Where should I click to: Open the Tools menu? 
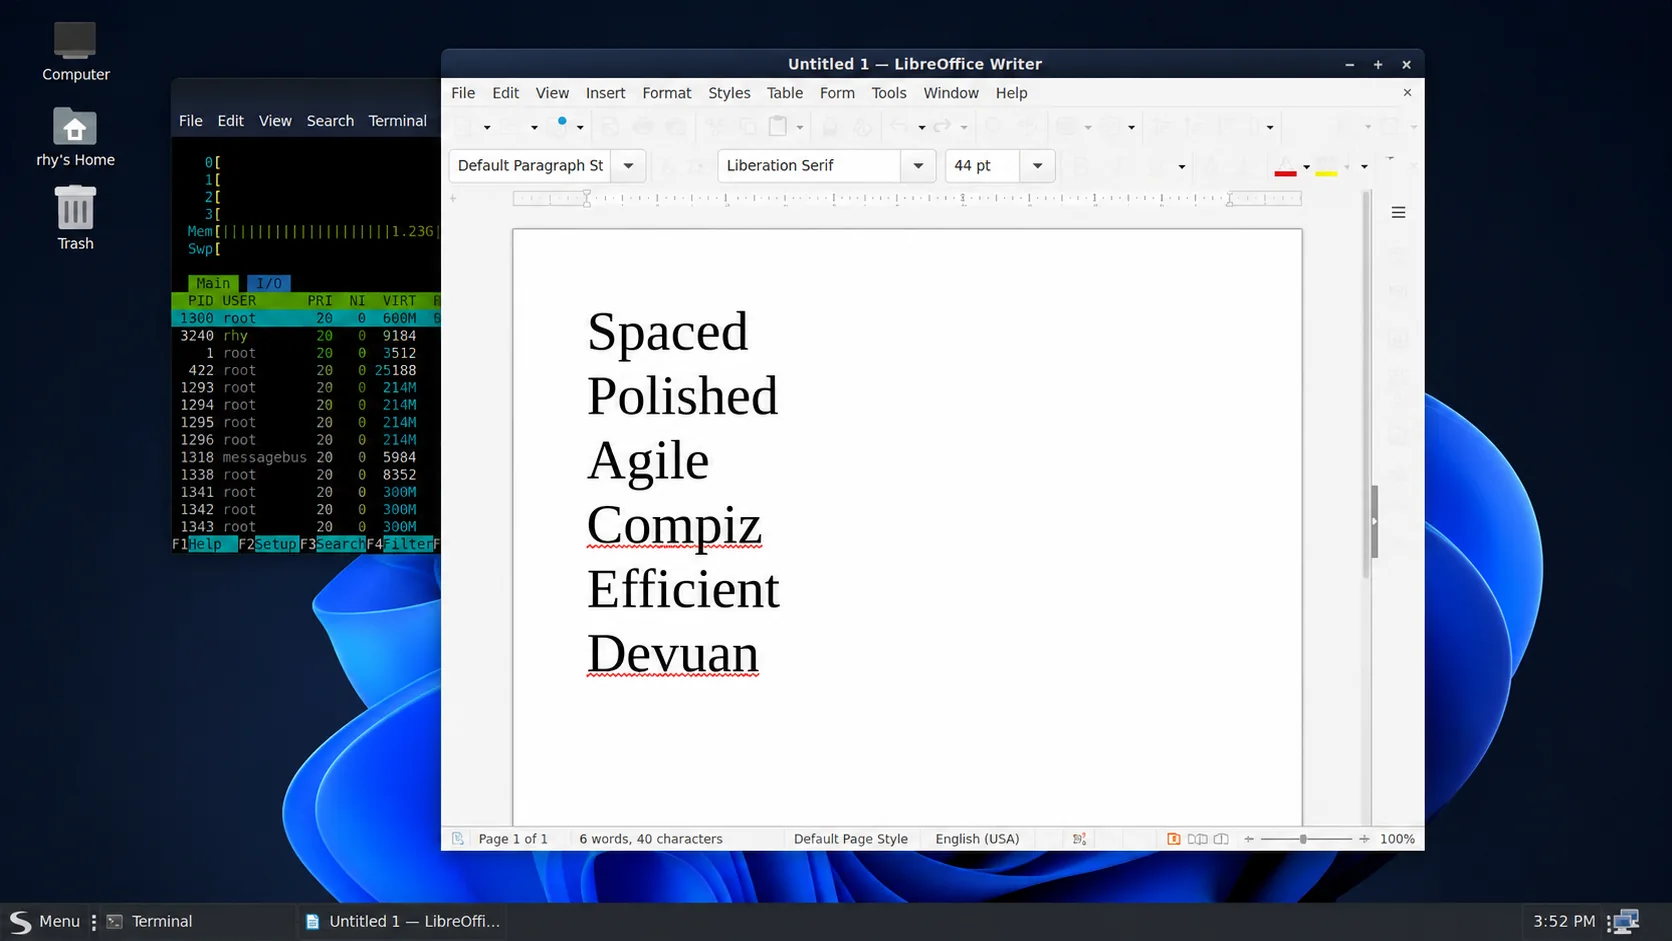(x=889, y=93)
